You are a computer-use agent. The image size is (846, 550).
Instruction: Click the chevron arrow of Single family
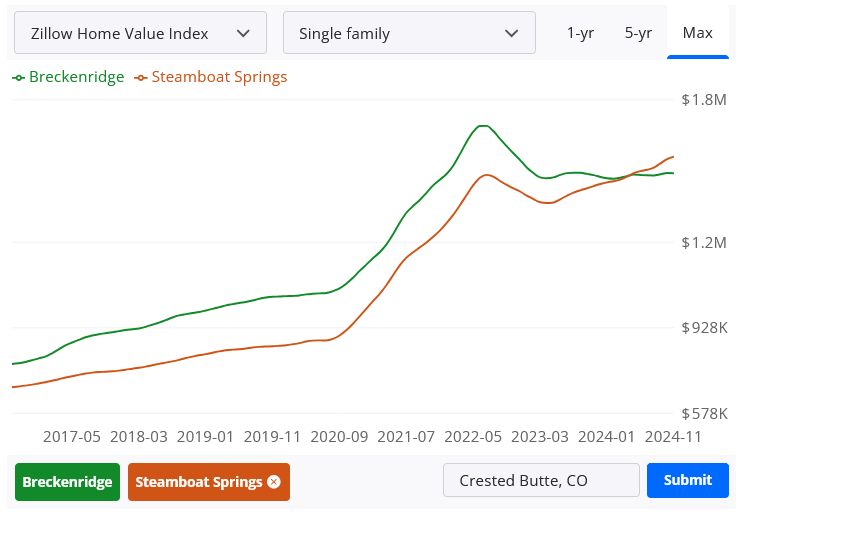coord(511,33)
